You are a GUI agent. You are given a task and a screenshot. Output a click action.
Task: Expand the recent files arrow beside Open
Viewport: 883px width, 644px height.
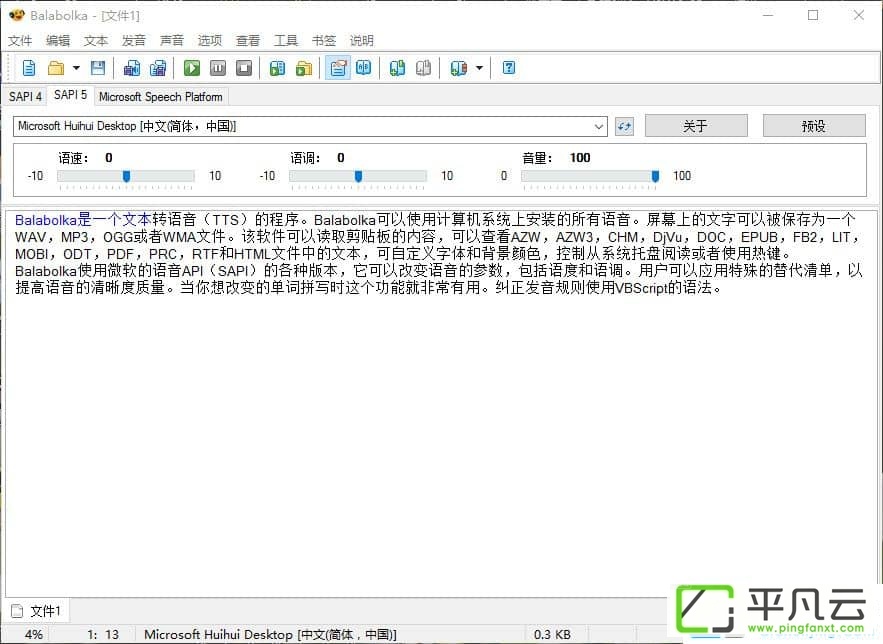76,68
